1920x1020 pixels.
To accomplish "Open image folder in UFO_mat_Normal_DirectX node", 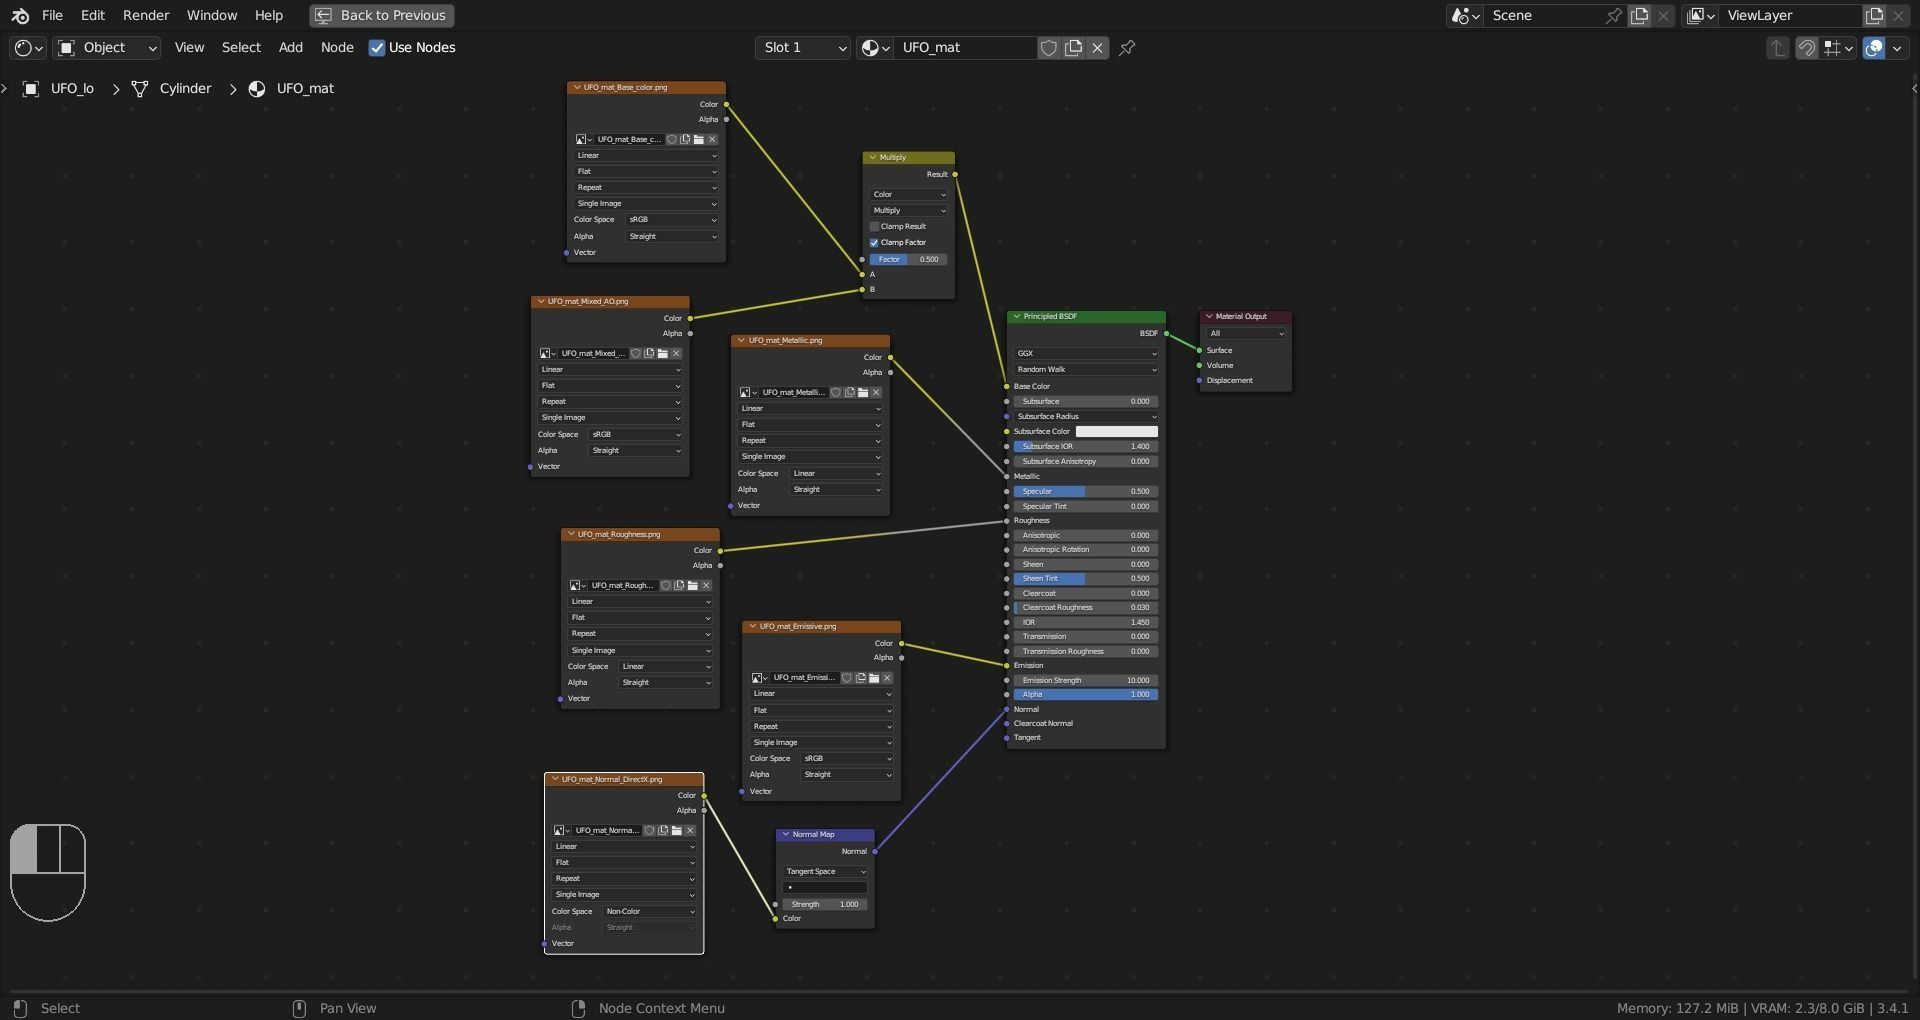I will pos(677,831).
